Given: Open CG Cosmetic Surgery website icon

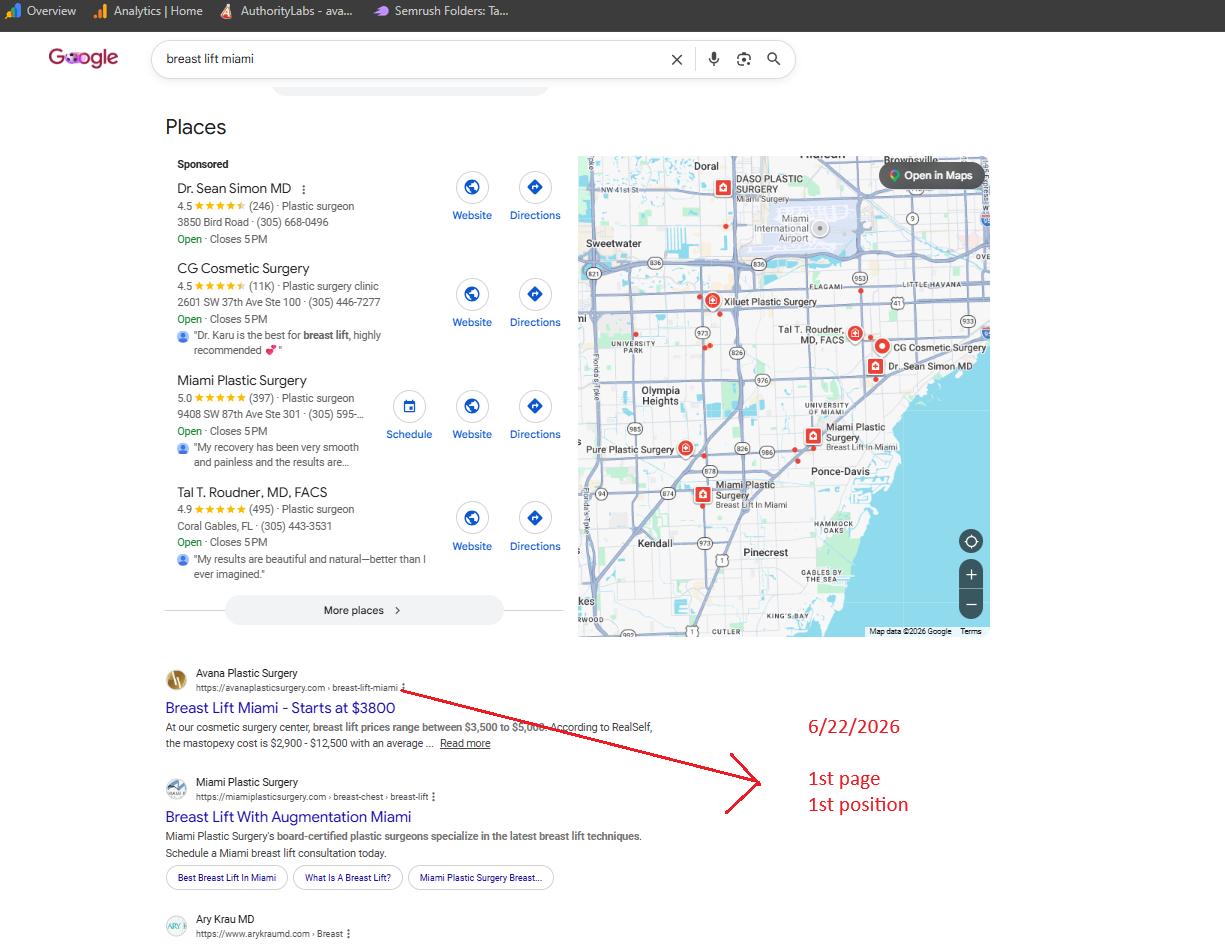Looking at the screenshot, I should point(472,294).
